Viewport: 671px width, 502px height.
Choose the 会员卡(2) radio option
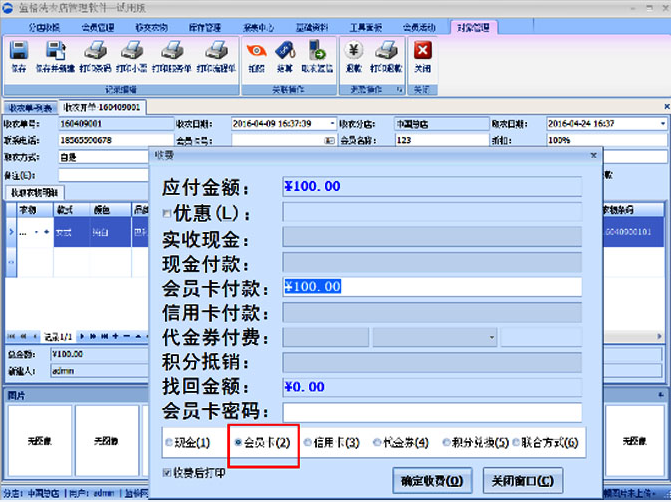237,442
